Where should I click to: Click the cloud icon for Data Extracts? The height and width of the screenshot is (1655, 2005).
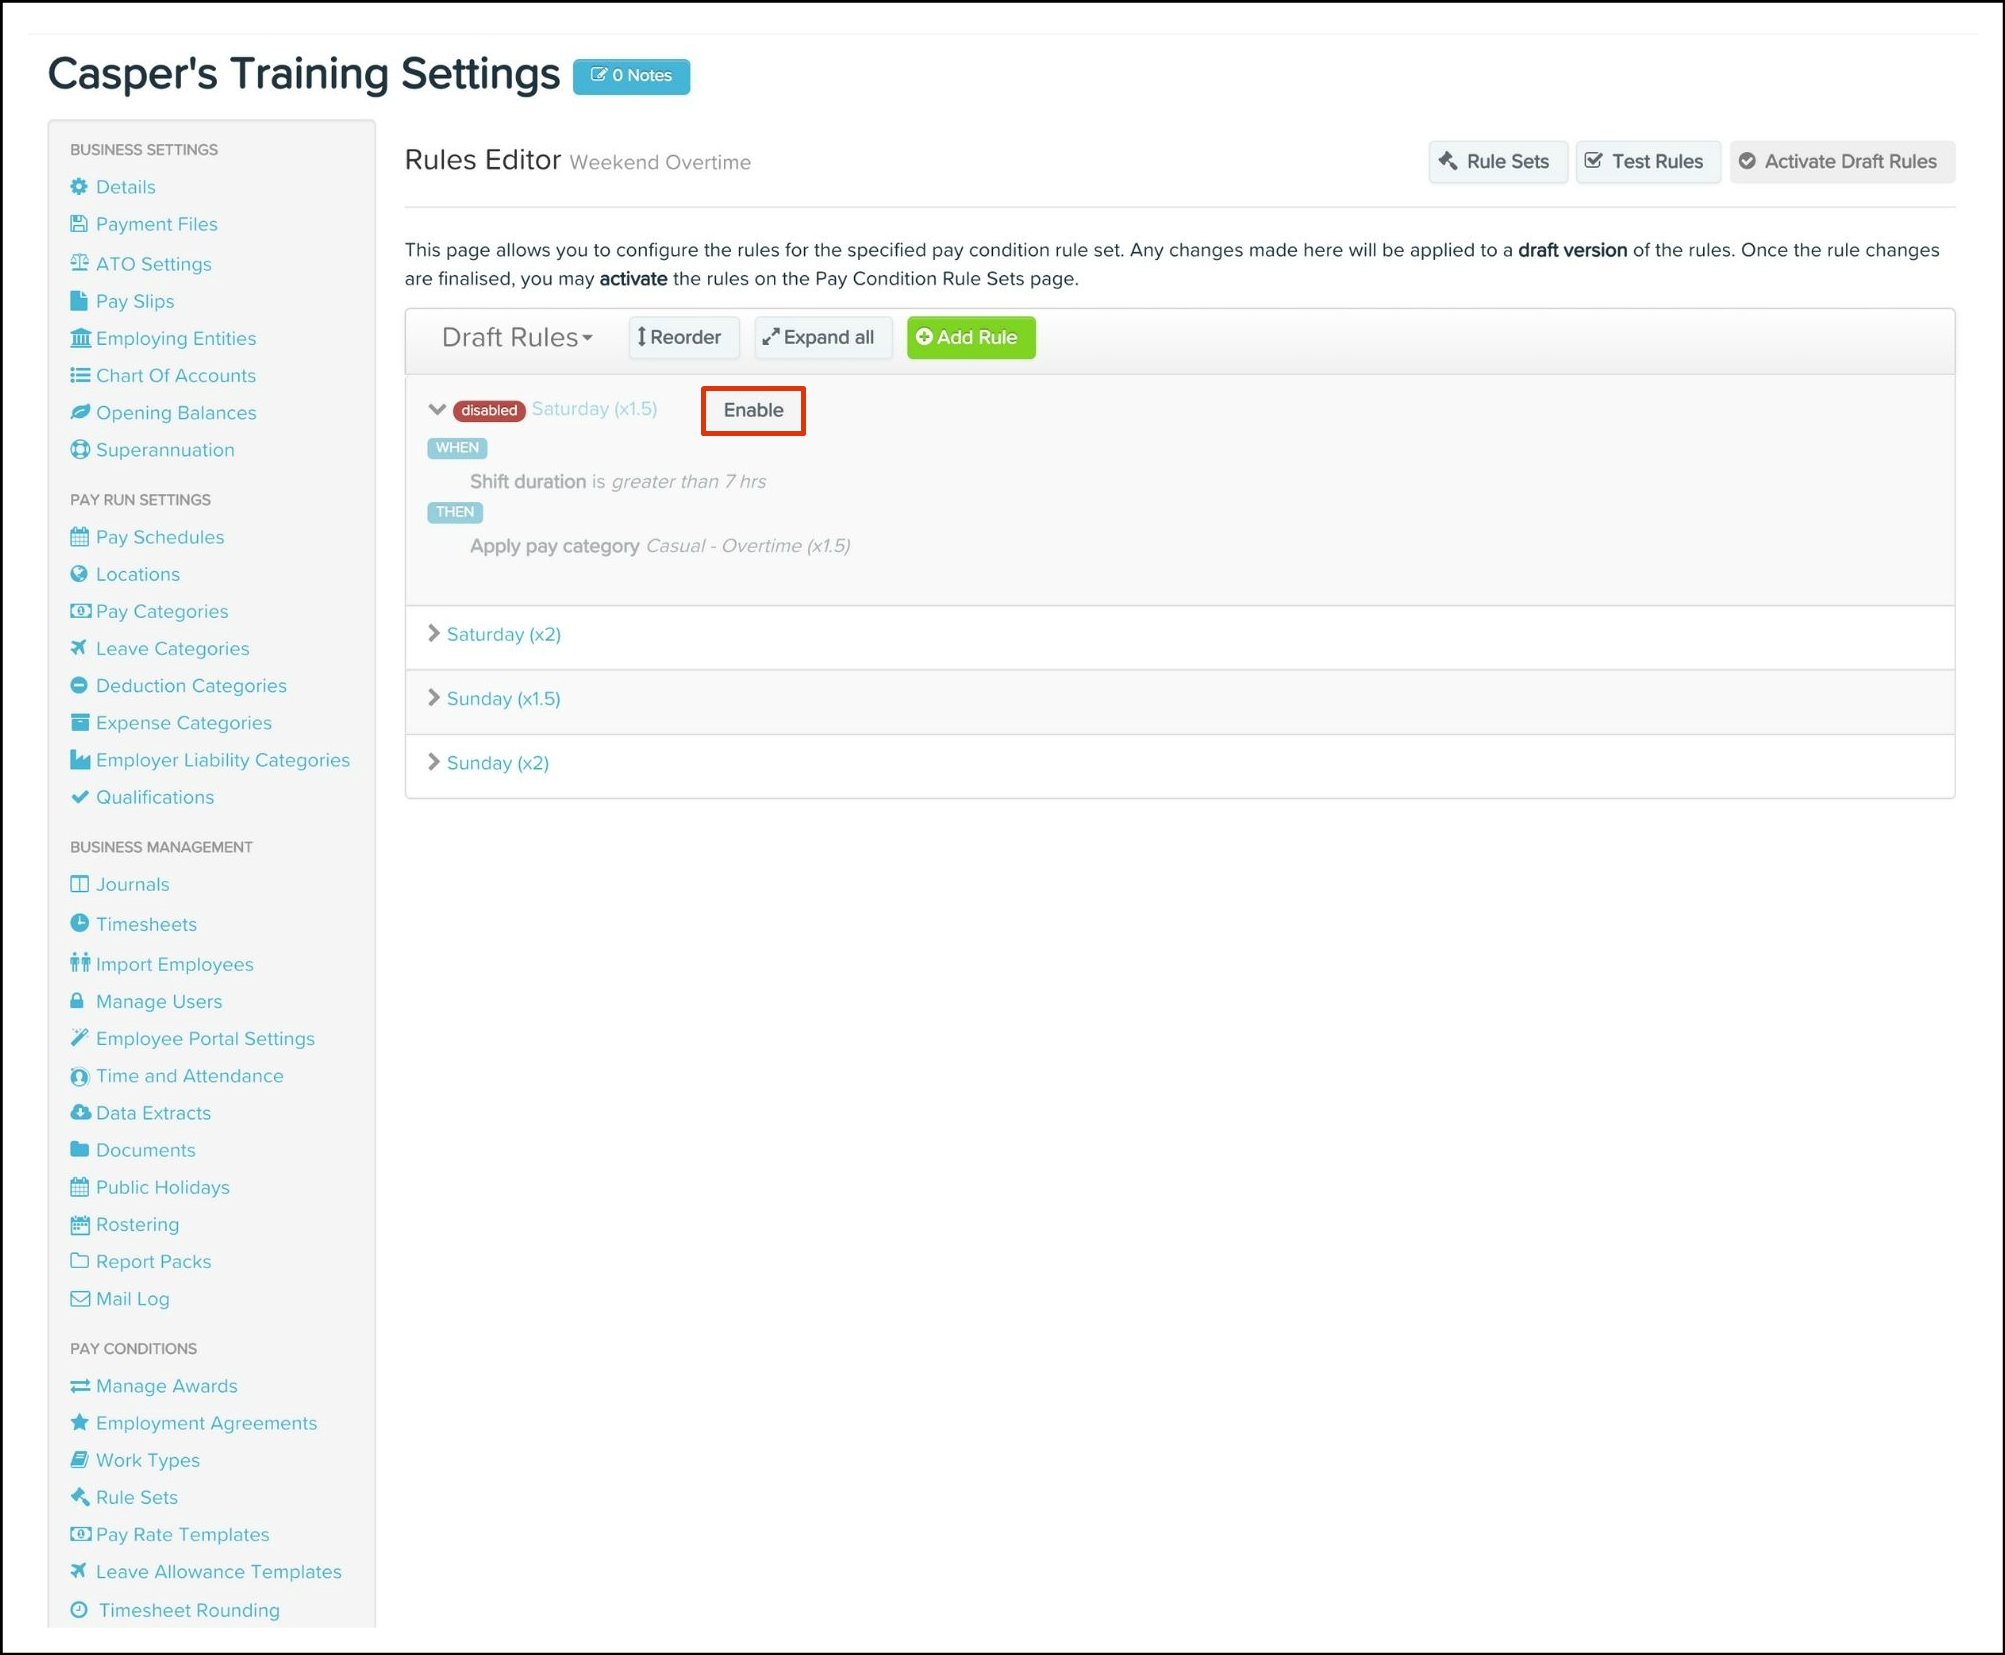(79, 1112)
